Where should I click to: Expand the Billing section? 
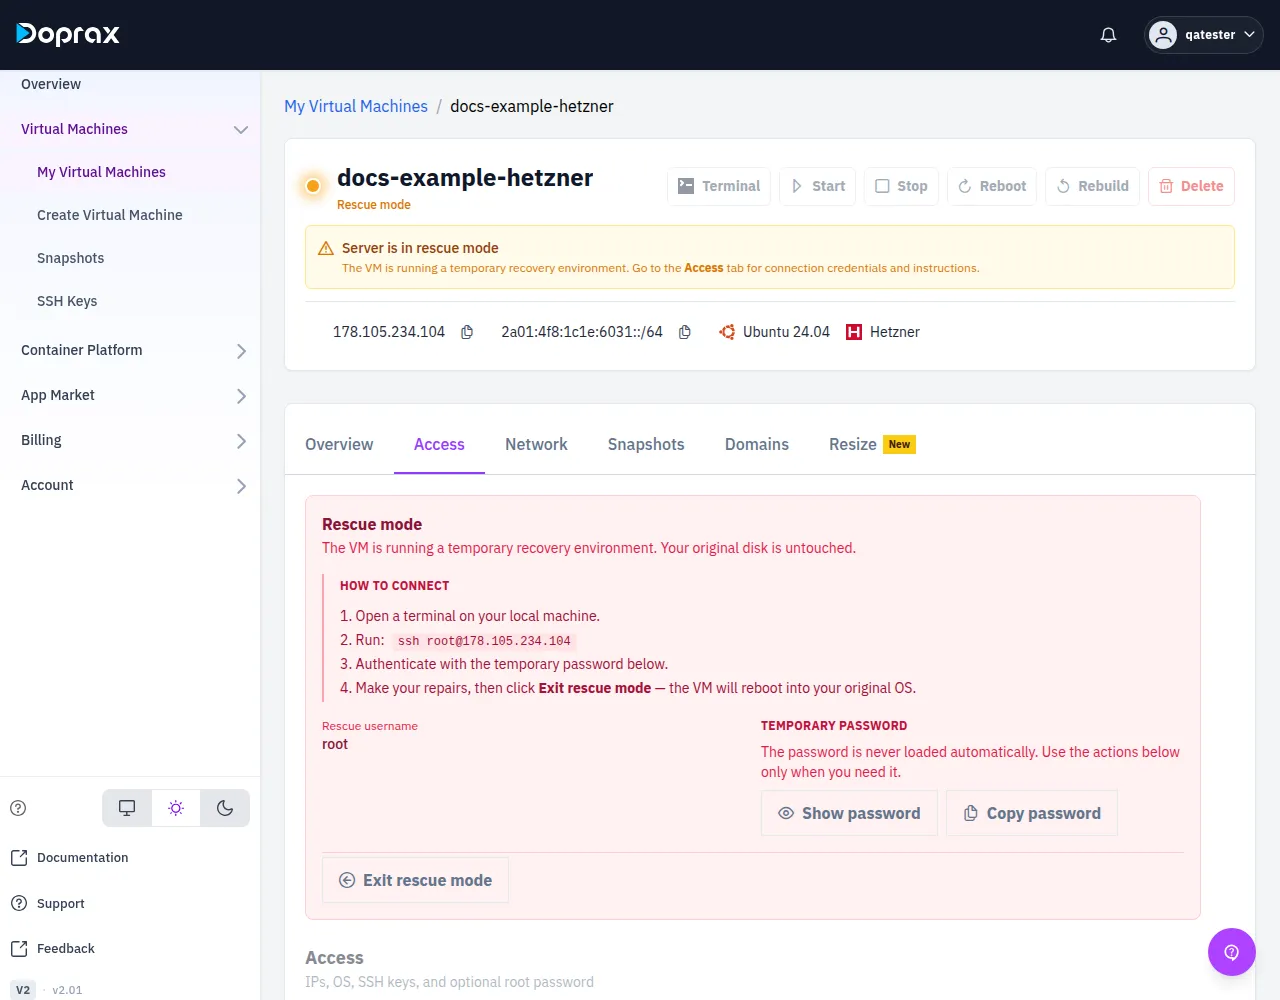pyautogui.click(x=130, y=440)
